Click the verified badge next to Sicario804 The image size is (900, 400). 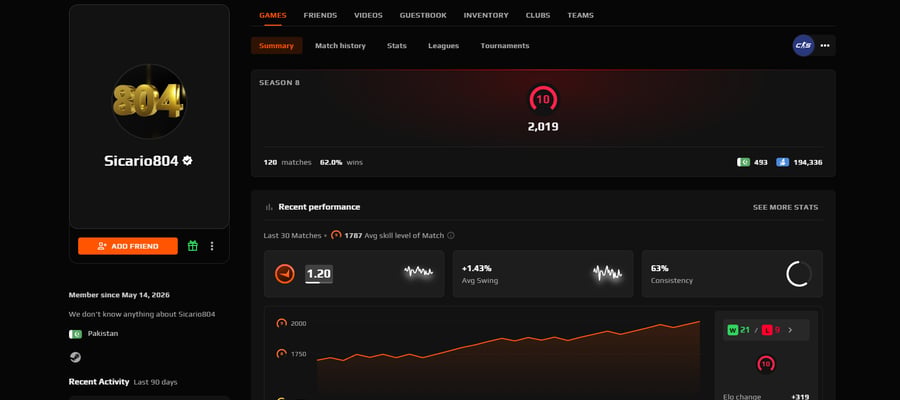187,161
